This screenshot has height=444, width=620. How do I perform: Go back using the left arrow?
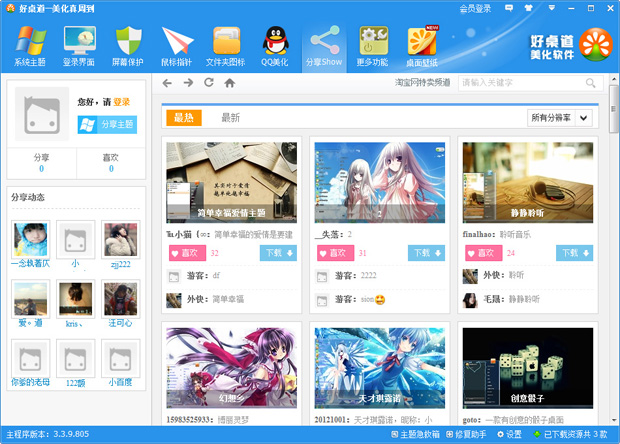(167, 83)
